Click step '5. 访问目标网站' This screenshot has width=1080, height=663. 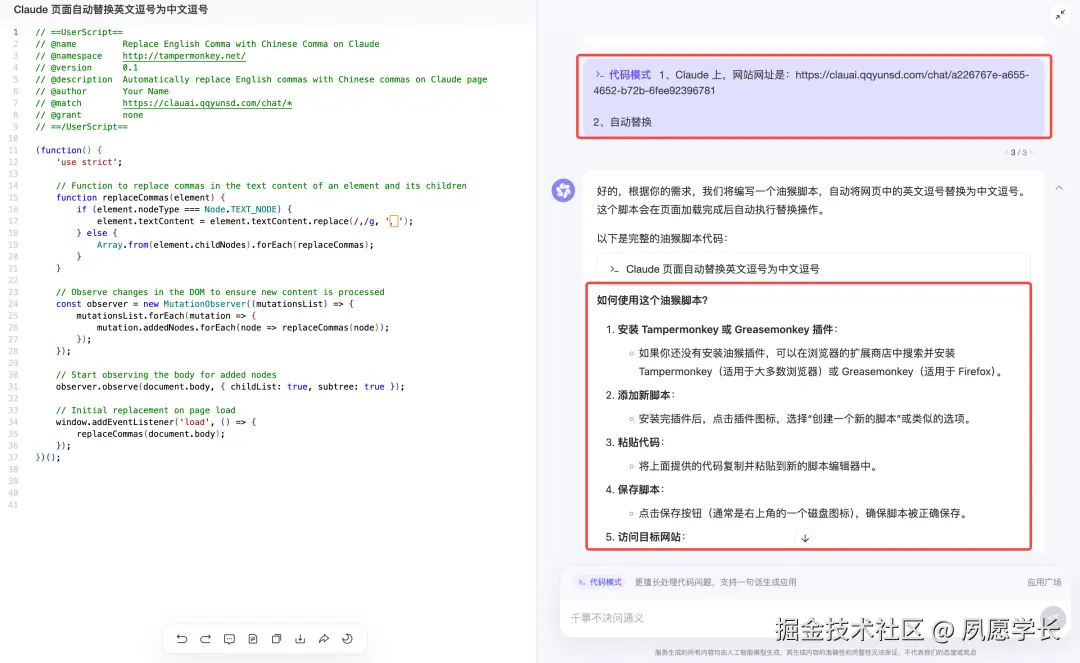pos(645,536)
